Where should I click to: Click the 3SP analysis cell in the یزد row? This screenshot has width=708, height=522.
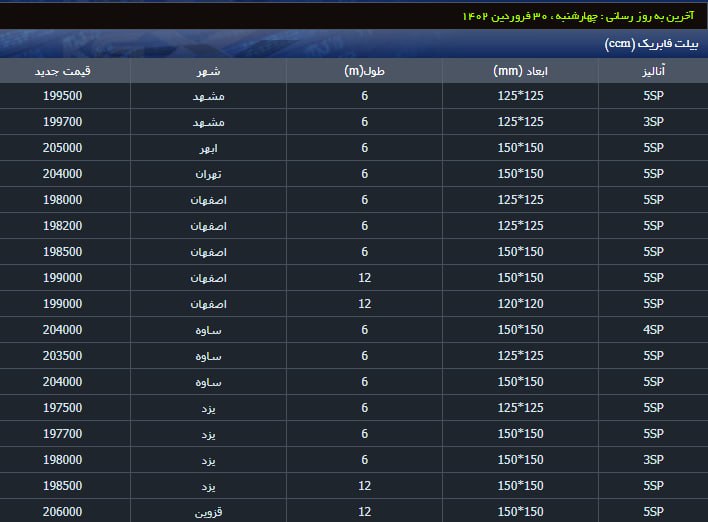653,460
